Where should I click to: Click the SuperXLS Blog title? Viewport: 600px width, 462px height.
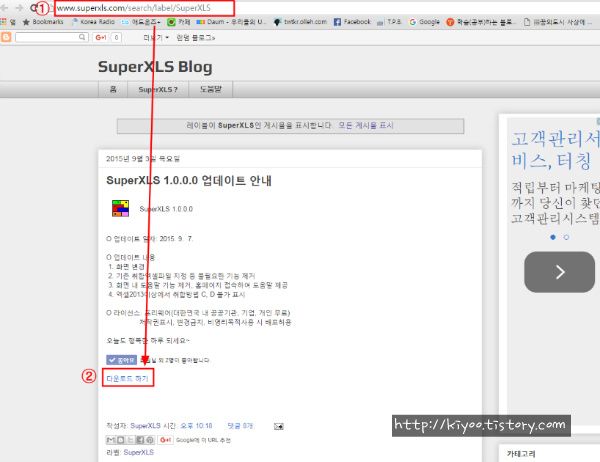tap(155, 67)
